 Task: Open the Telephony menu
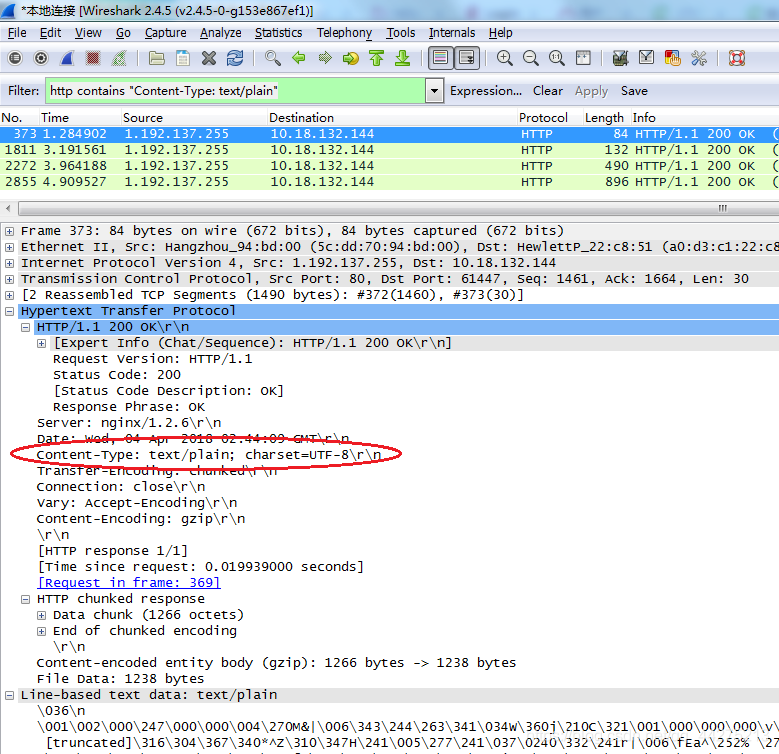click(344, 33)
